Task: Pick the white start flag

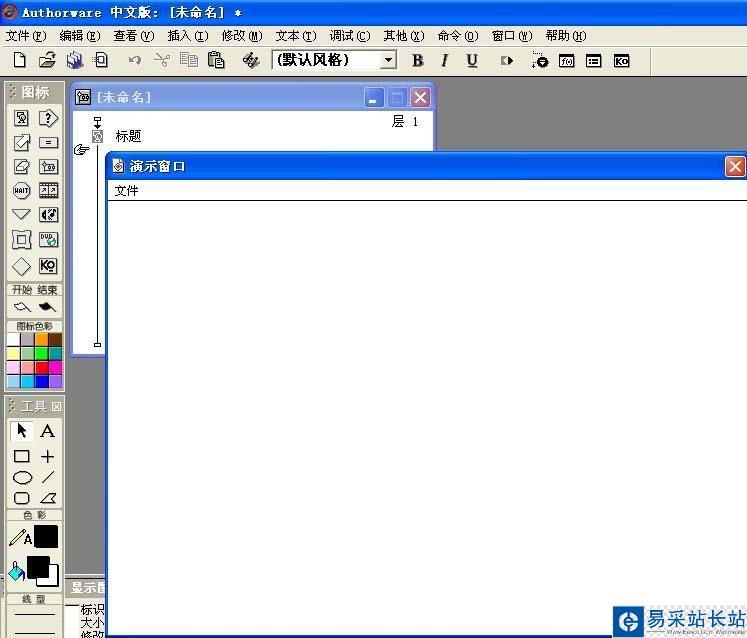Action: tap(21, 307)
